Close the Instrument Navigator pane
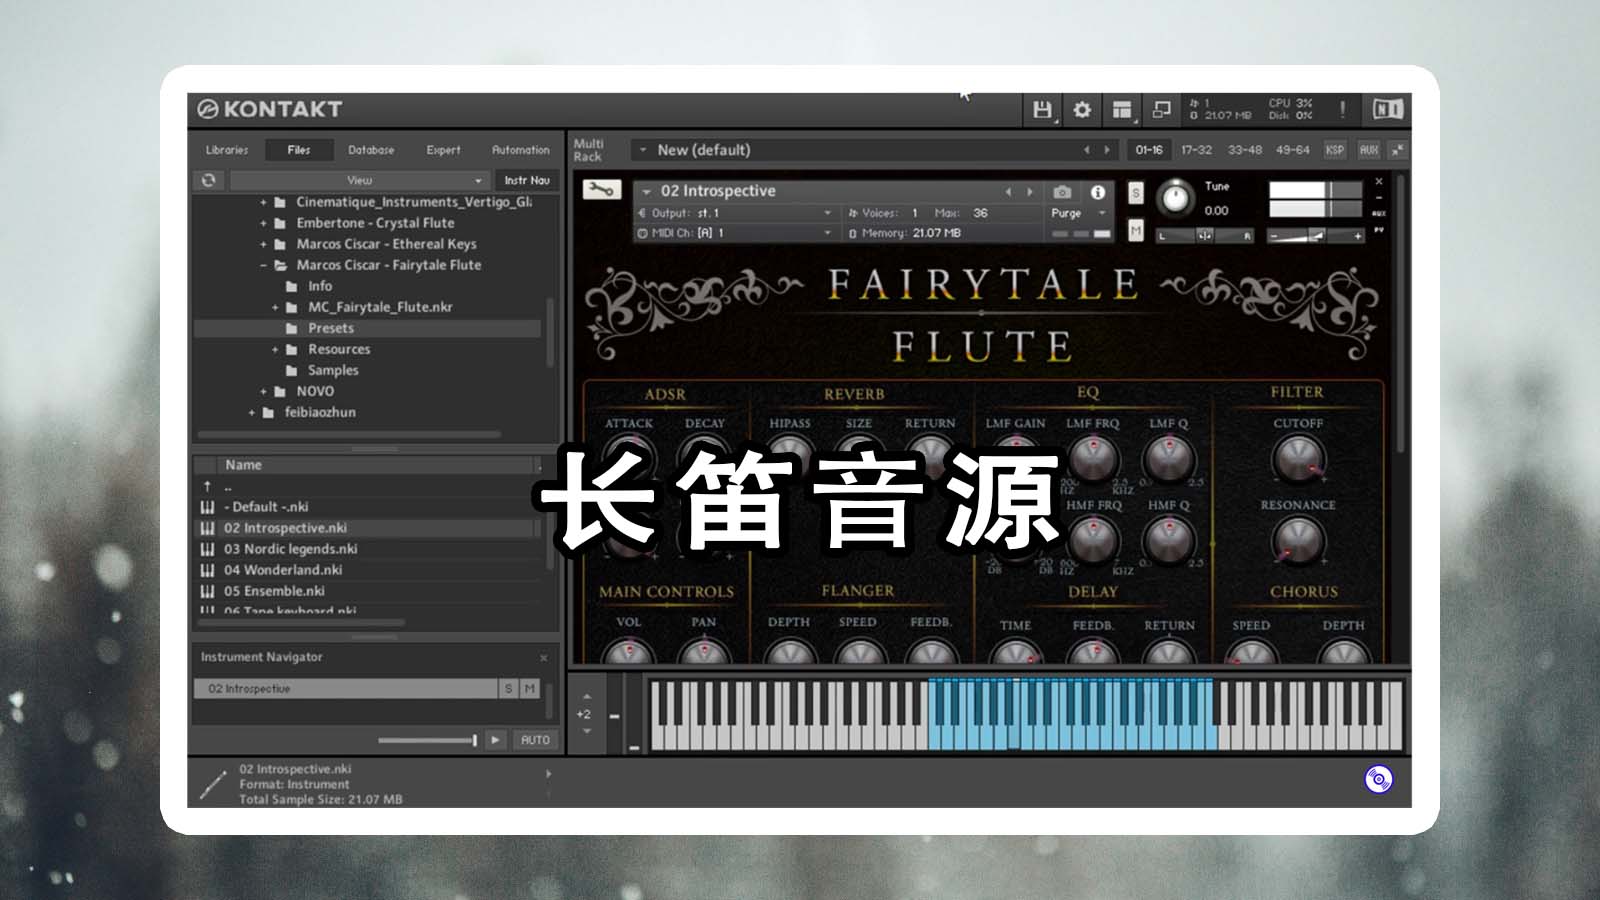1600x900 pixels. (x=544, y=658)
